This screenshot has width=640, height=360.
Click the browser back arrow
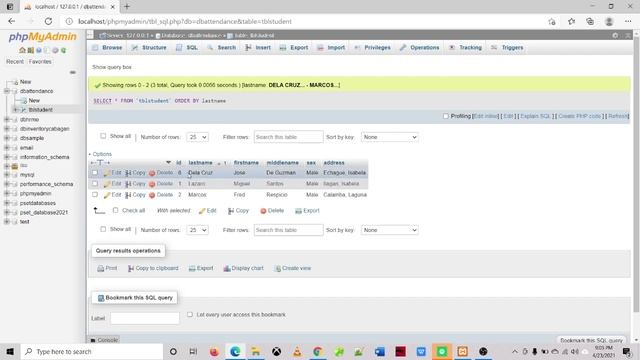click(11, 21)
